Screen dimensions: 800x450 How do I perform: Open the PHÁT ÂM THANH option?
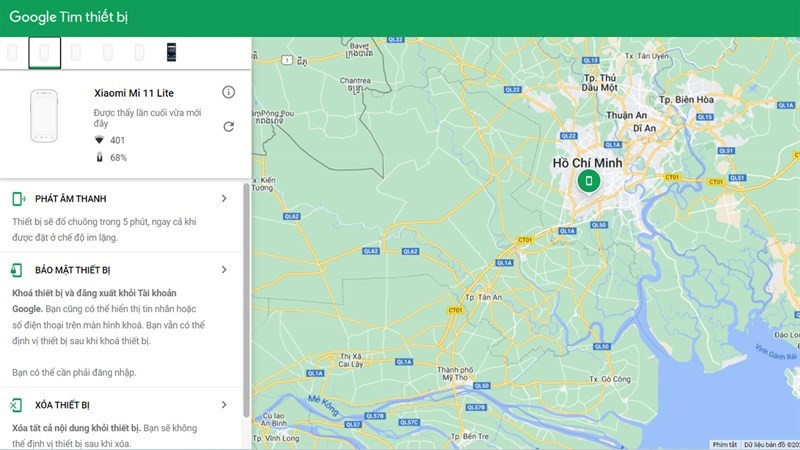(70, 199)
